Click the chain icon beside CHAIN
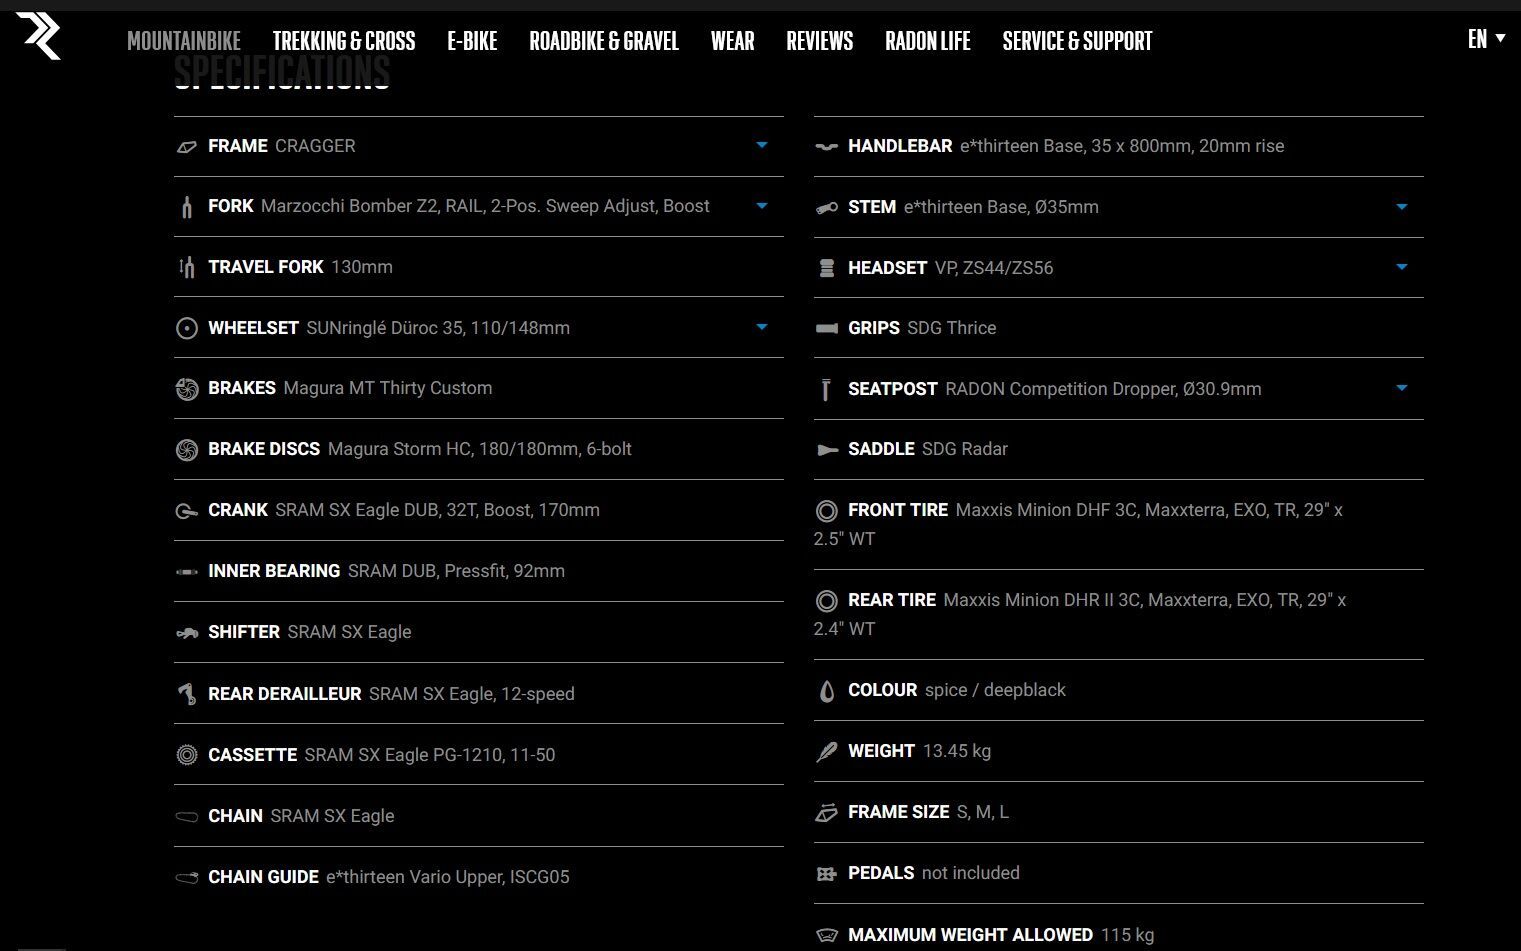 [187, 817]
